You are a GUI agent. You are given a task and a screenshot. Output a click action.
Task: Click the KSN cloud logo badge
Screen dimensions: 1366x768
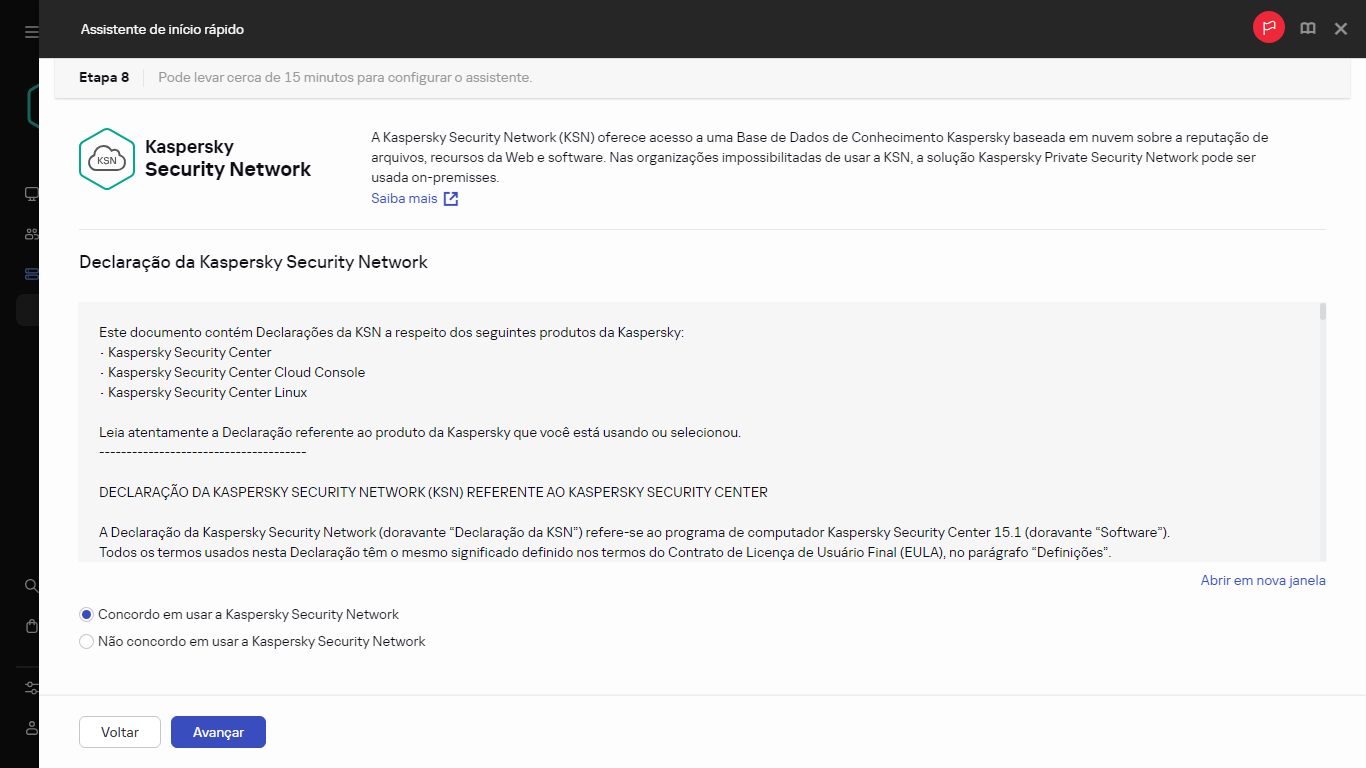click(x=107, y=158)
